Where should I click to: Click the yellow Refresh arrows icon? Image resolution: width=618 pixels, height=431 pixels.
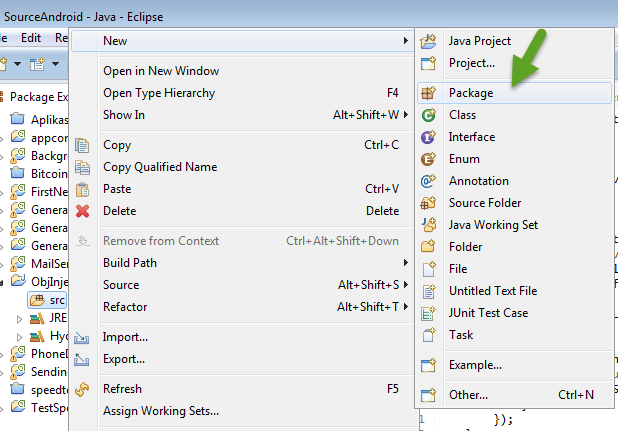[82, 389]
